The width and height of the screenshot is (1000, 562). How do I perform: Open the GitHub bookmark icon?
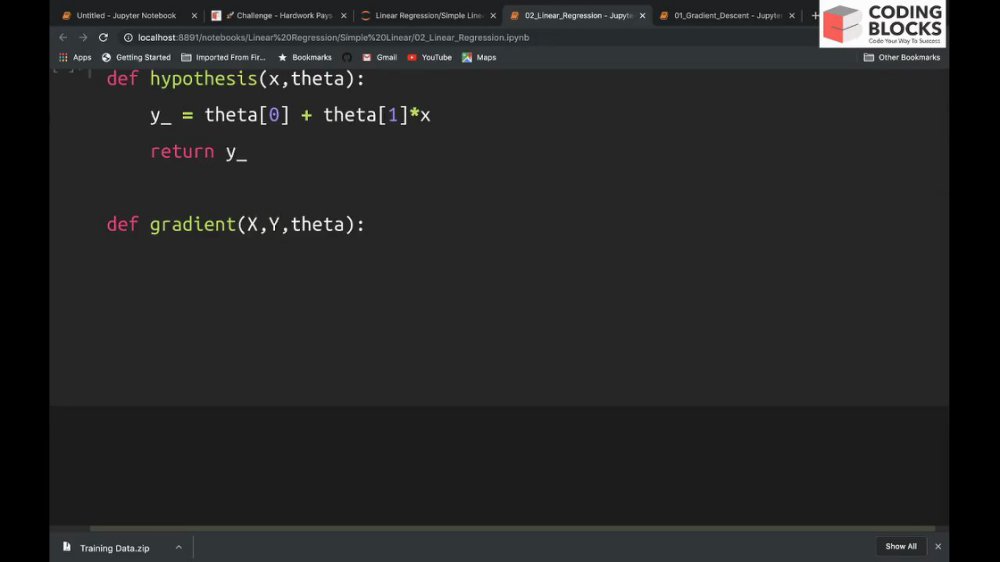pos(347,57)
